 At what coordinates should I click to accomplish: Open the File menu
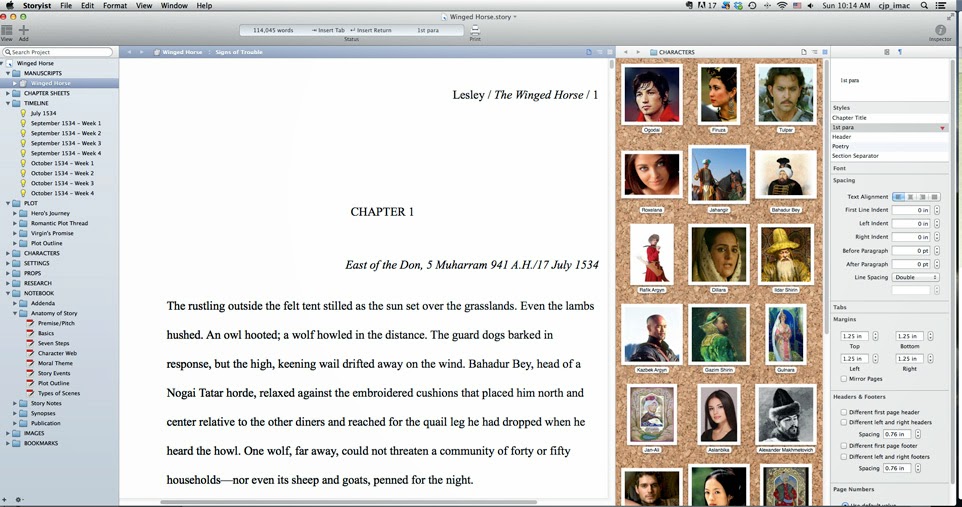tap(66, 6)
